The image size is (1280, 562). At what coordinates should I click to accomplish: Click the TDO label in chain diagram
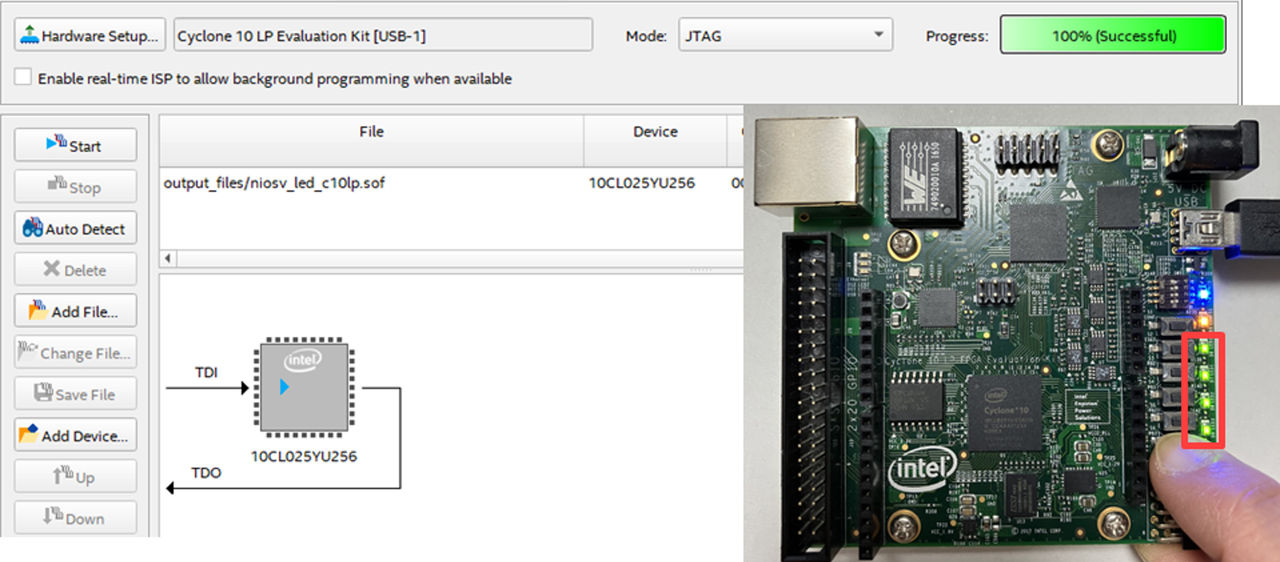(206, 471)
